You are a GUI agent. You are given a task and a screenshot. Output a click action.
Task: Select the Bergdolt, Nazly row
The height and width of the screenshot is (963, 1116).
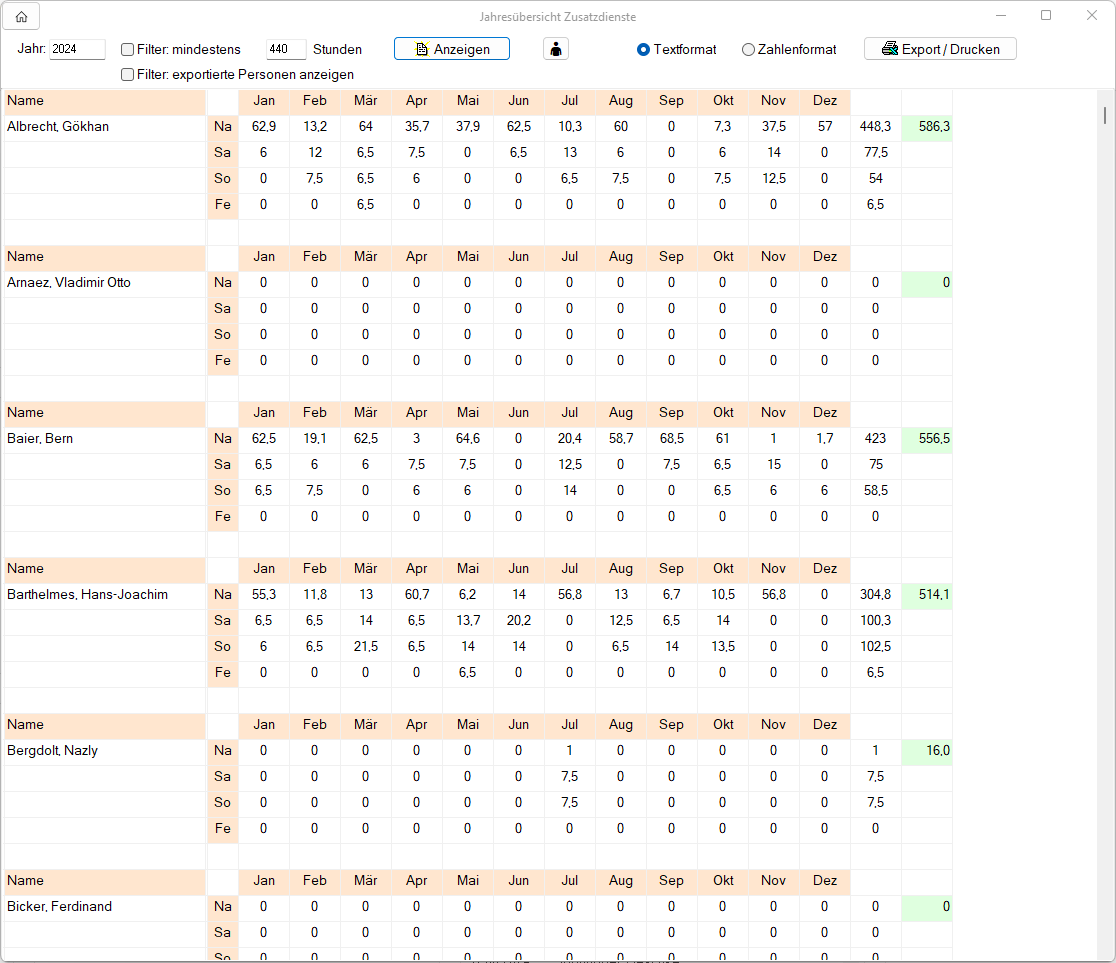coord(52,751)
